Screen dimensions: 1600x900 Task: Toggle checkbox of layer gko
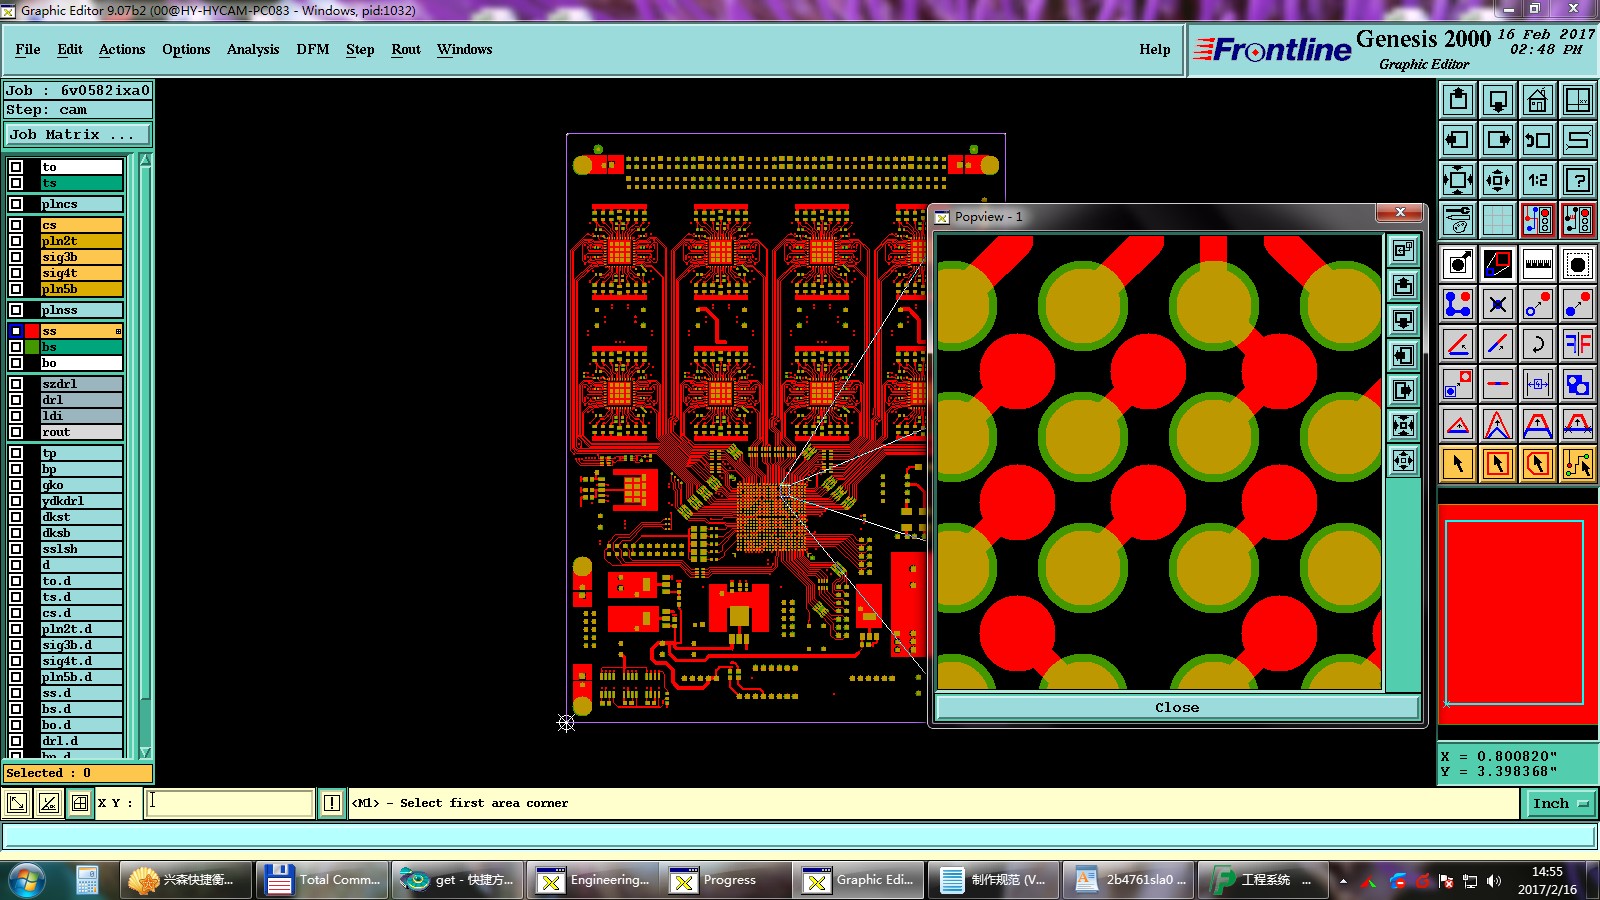16,485
